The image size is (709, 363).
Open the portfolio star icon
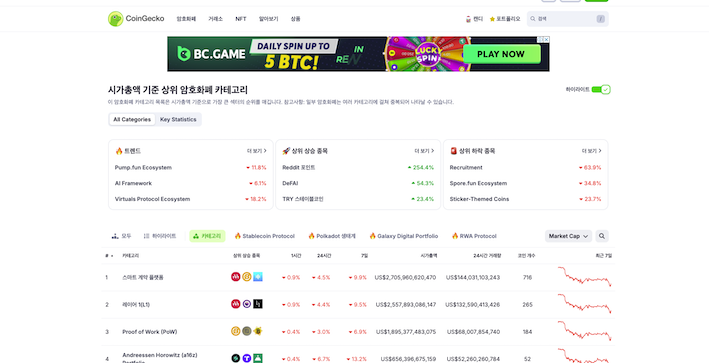[x=492, y=19]
